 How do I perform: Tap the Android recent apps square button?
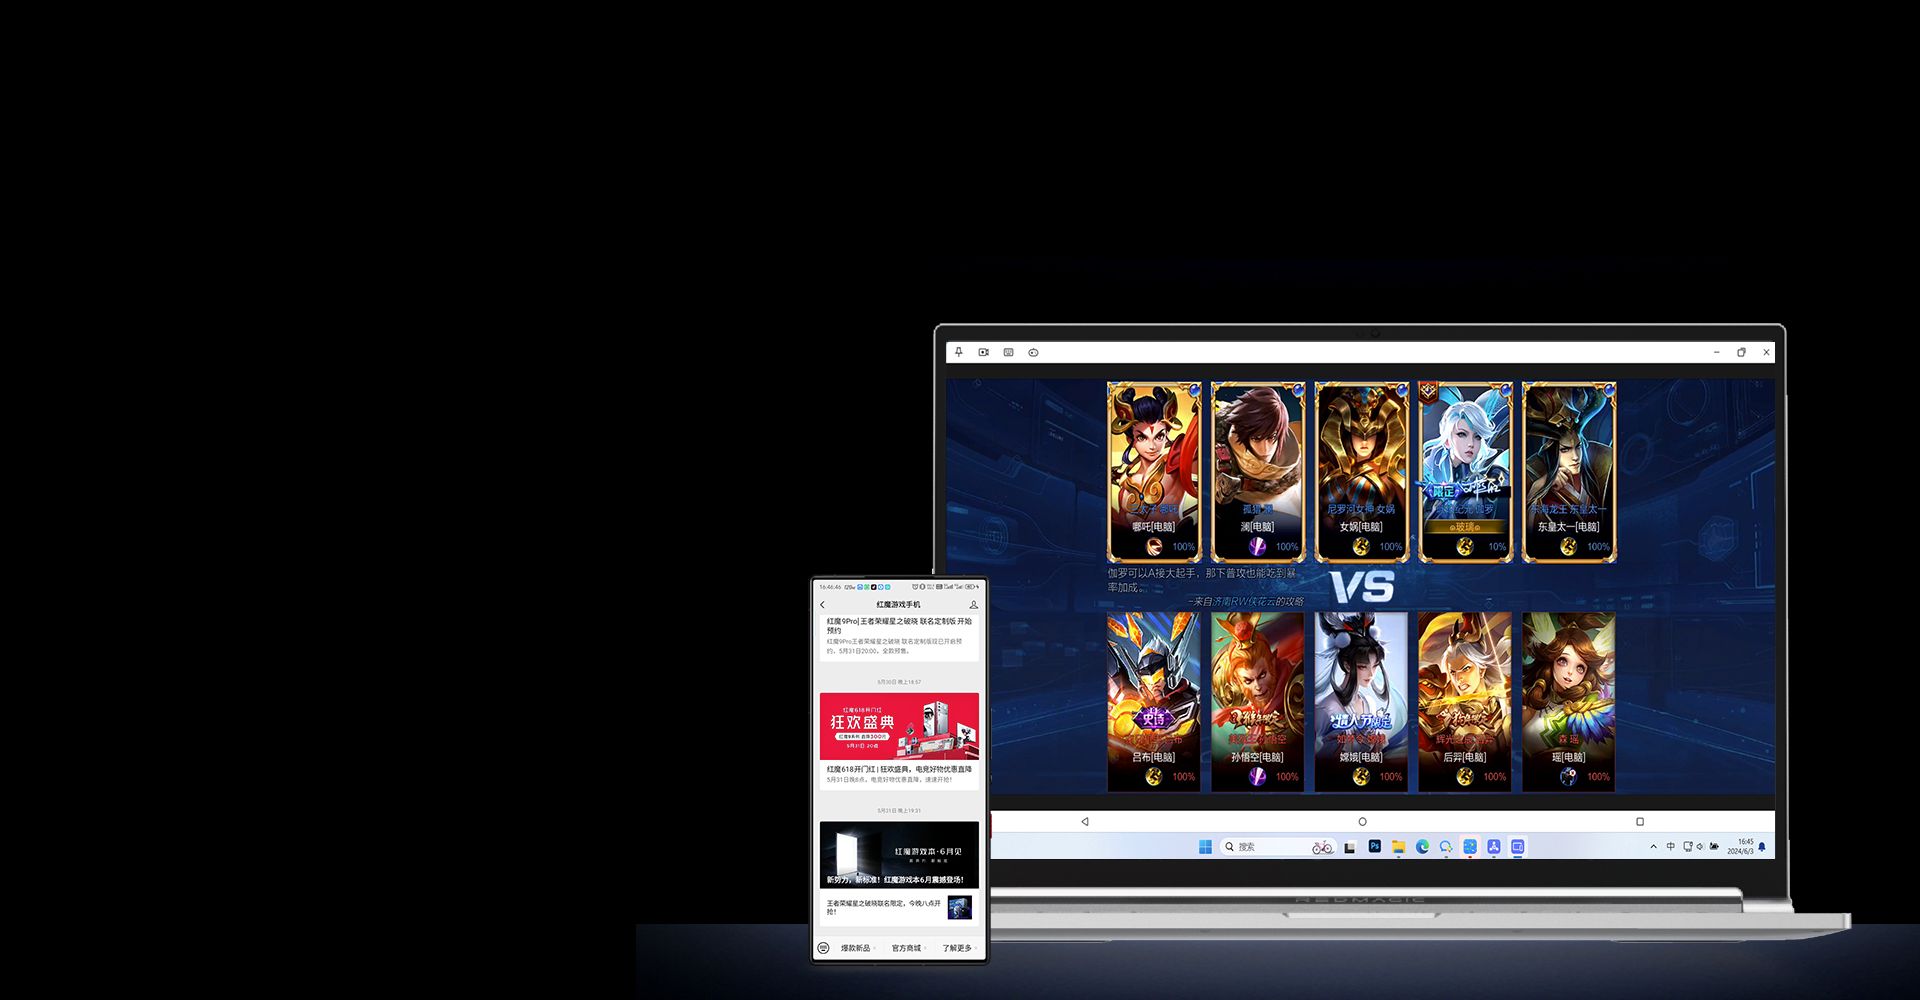pyautogui.click(x=1640, y=822)
